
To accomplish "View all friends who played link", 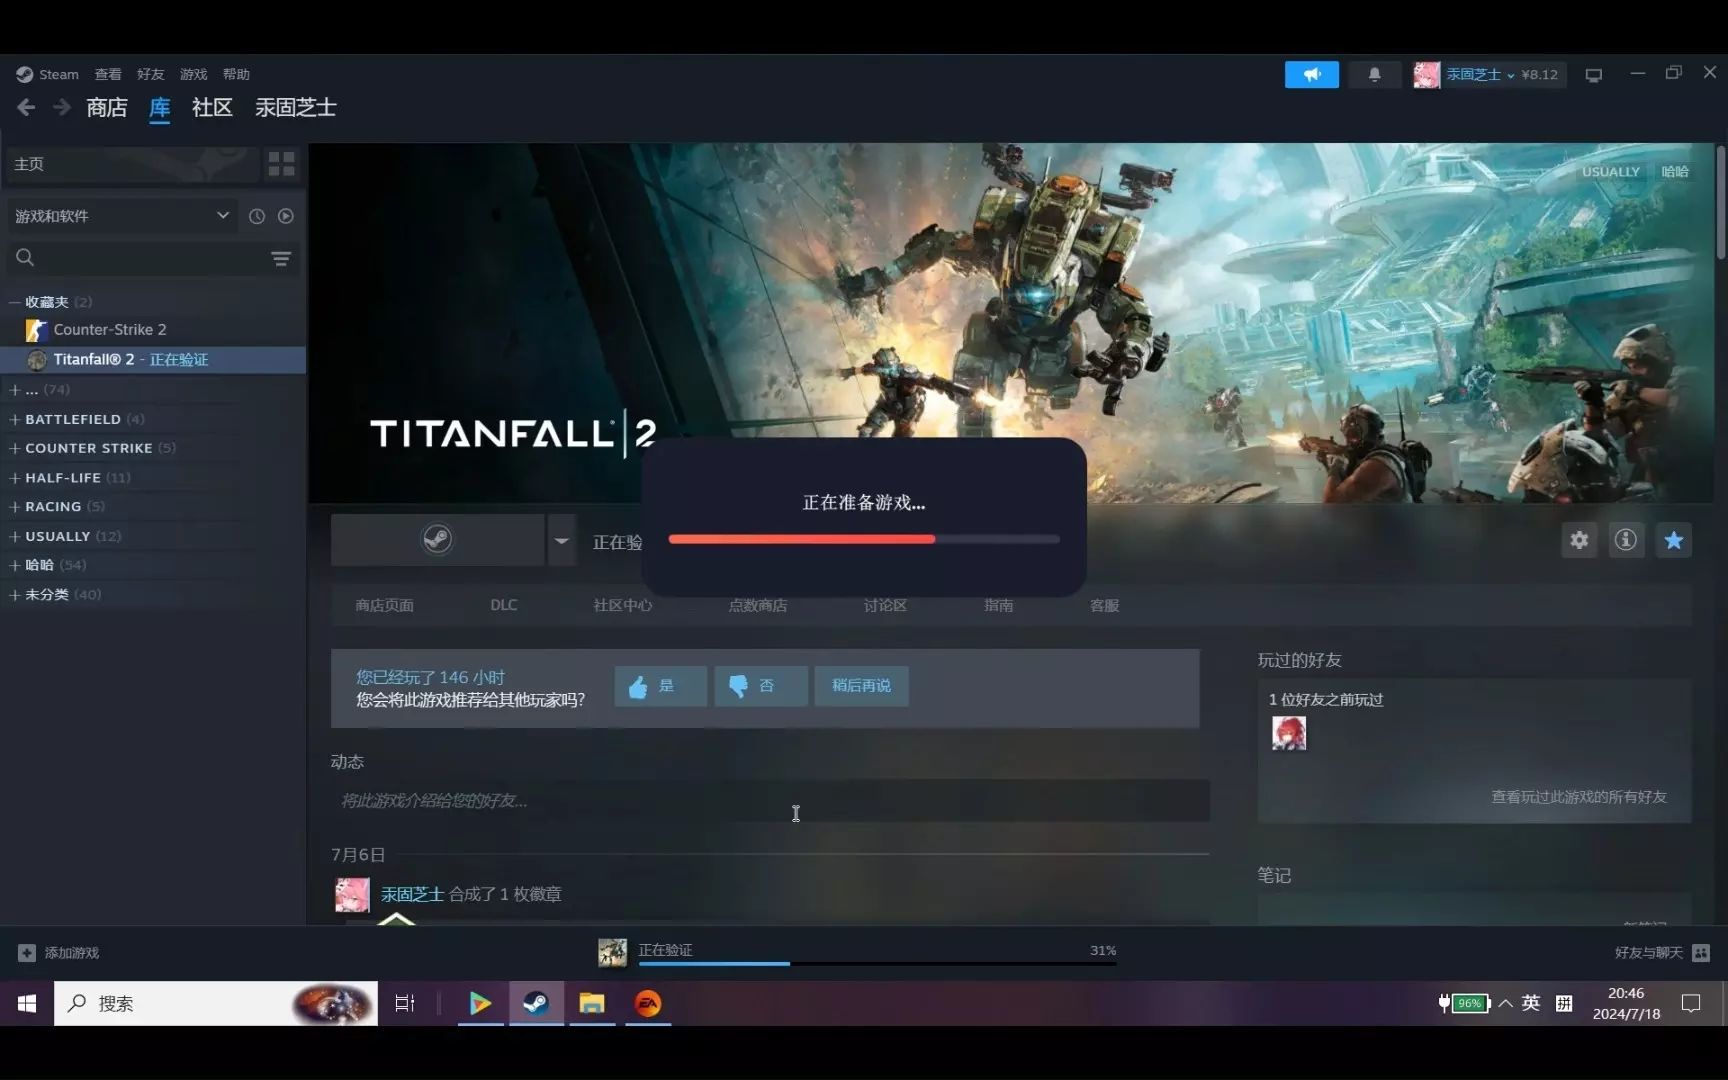I will [1579, 797].
